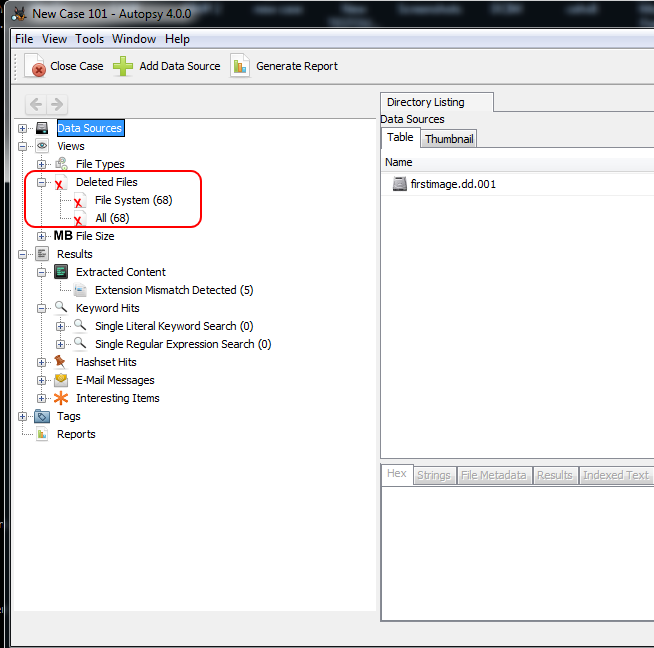Collapse the Keyword Hits node
The width and height of the screenshot is (654, 648).
(41, 308)
